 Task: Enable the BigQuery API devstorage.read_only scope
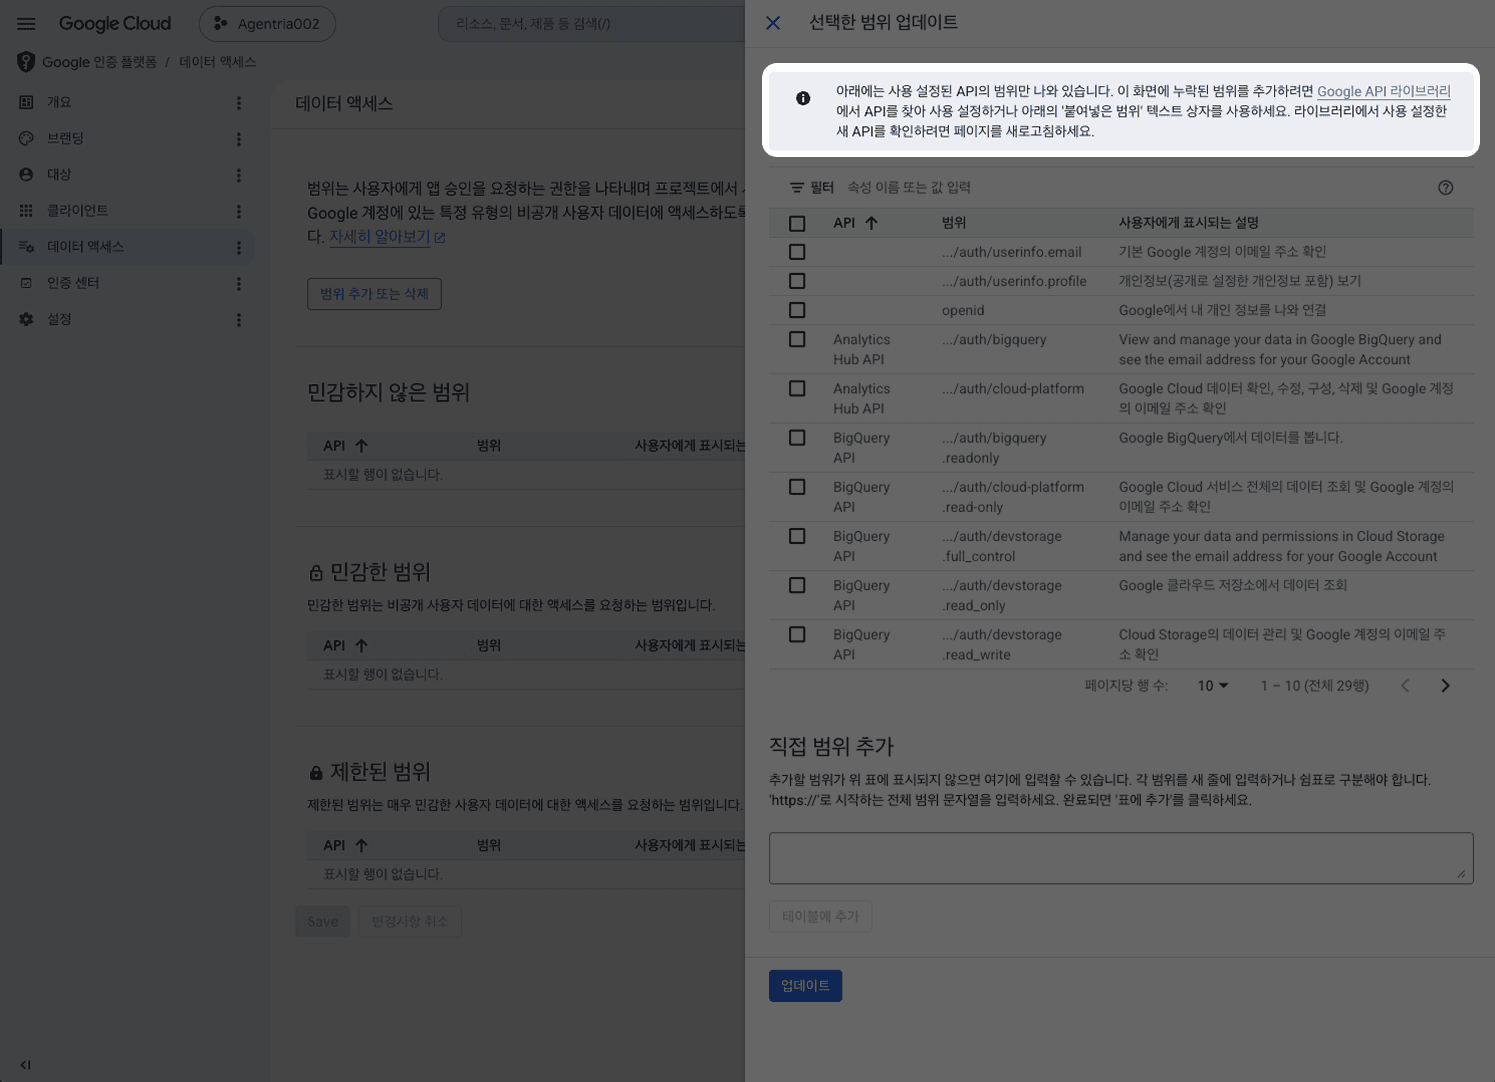click(797, 585)
